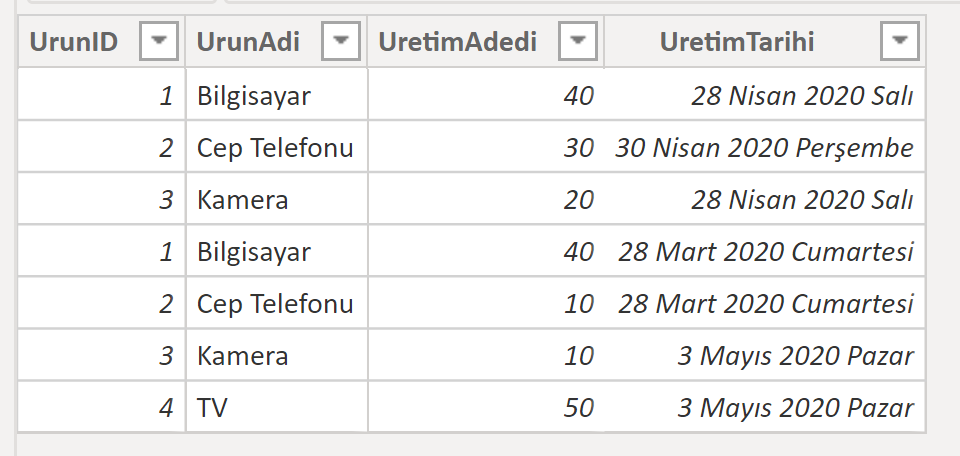
Task: Select the cell with production count 50
Action: [x=486, y=407]
